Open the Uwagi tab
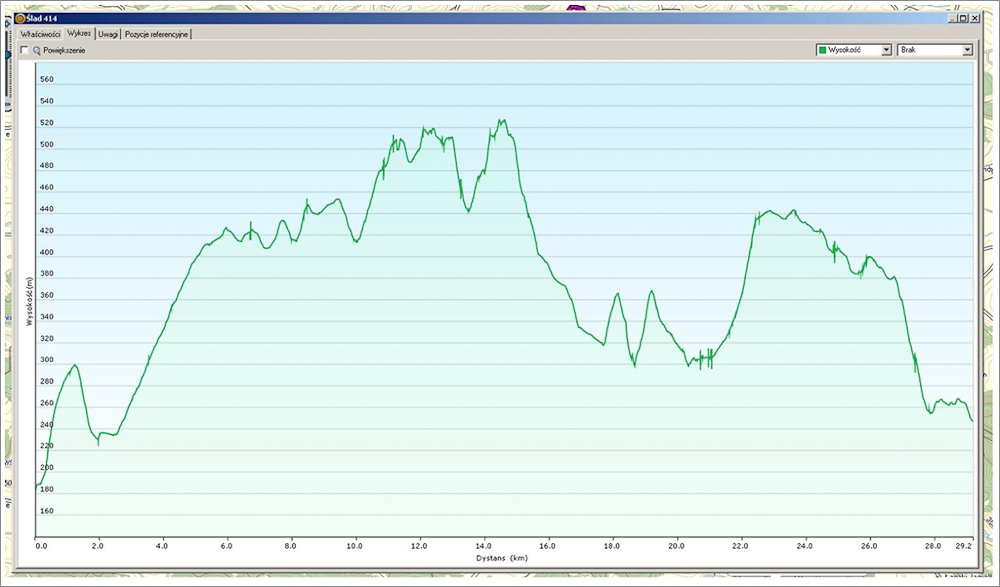The width and height of the screenshot is (1000, 587). coord(108,34)
